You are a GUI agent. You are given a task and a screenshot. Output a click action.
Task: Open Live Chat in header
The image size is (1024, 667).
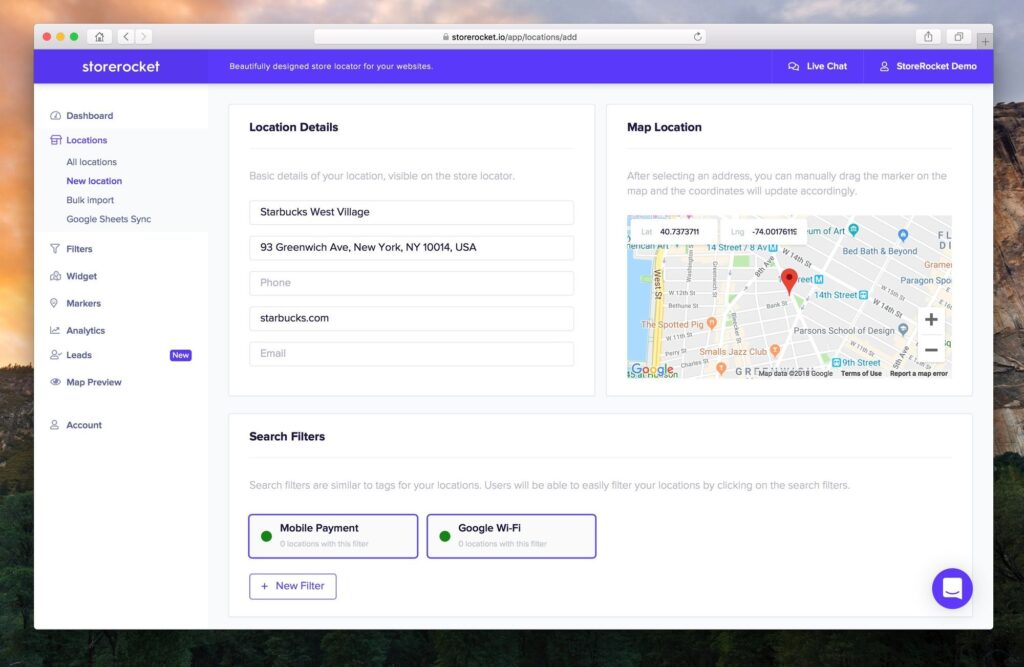tap(817, 67)
